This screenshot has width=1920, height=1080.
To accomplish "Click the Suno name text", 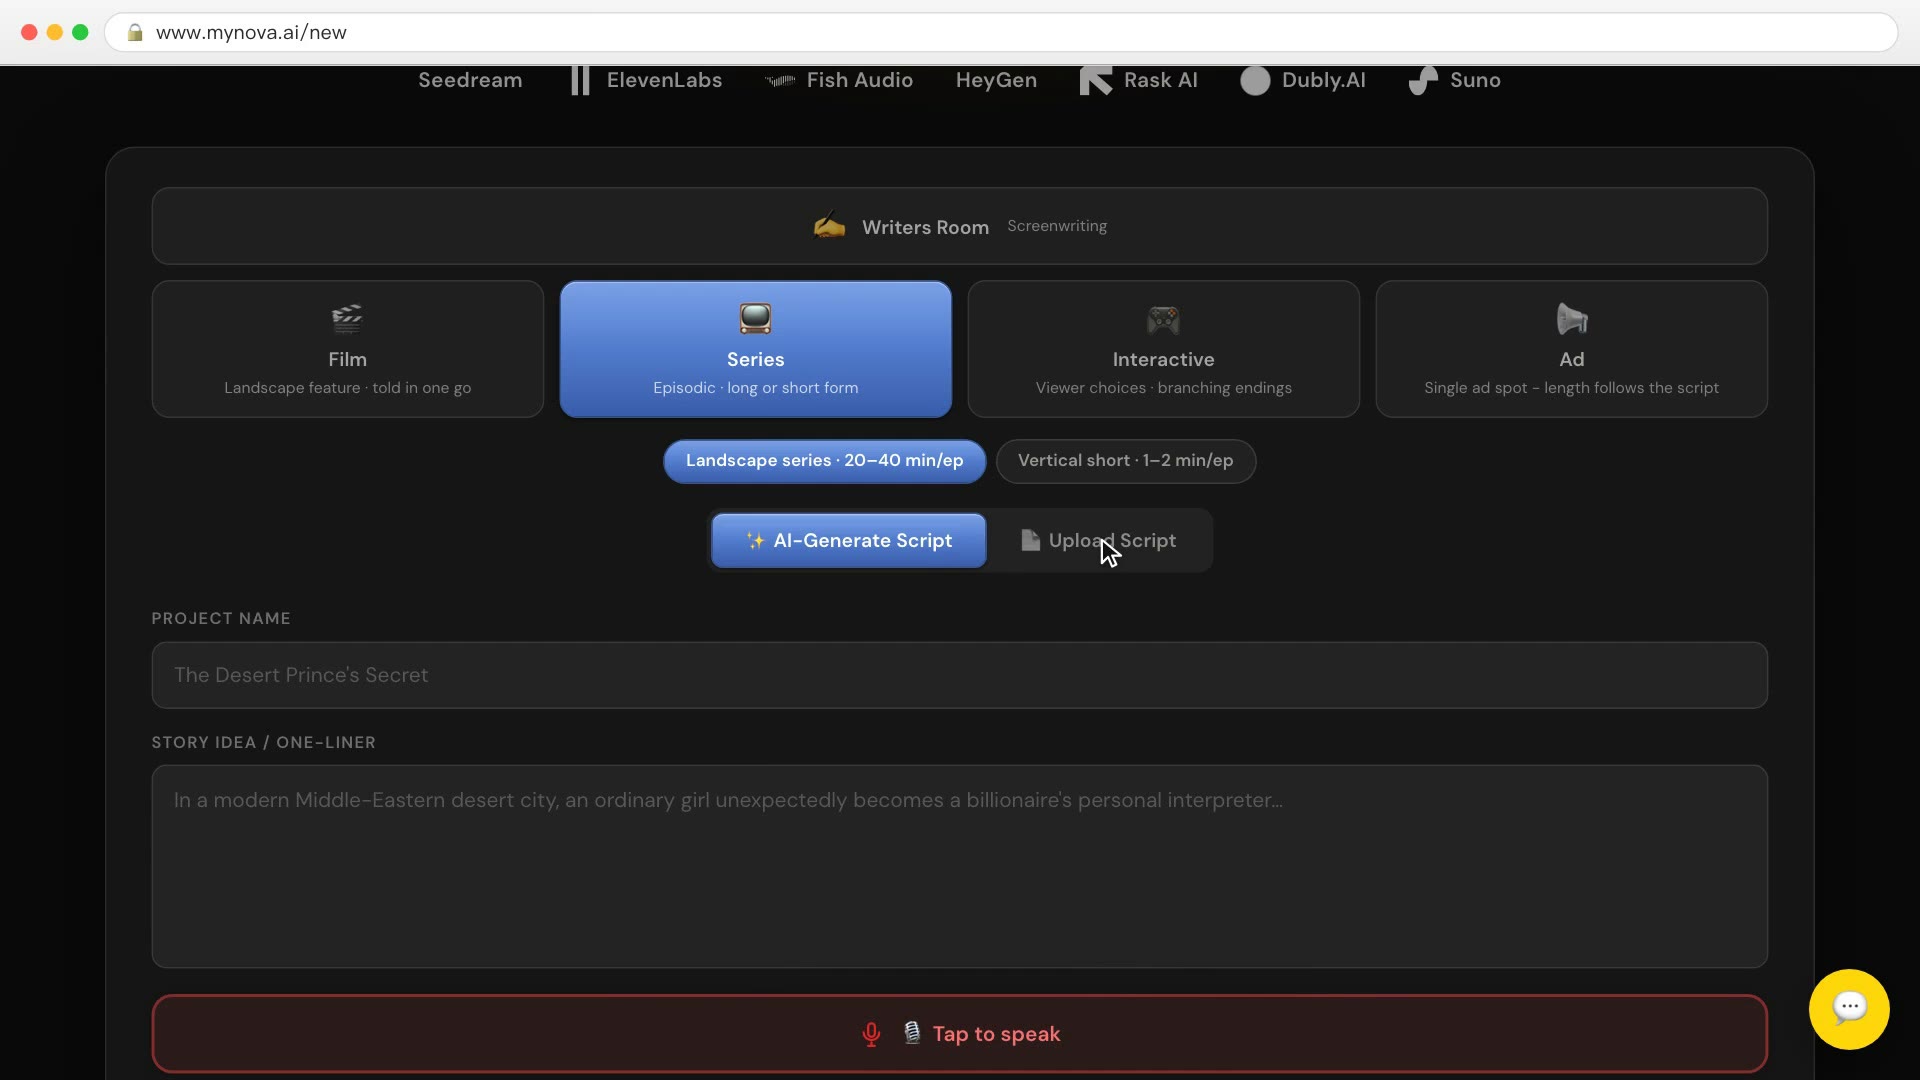I will (1475, 80).
